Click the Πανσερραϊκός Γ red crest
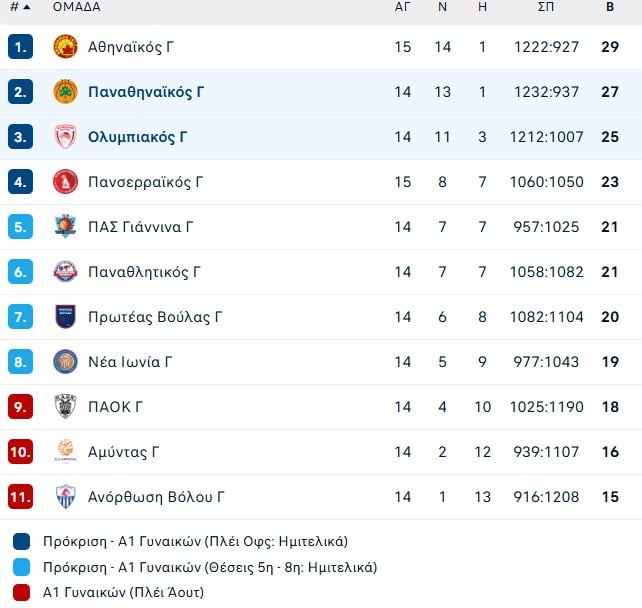Image resolution: width=642 pixels, height=608 pixels. (65, 182)
